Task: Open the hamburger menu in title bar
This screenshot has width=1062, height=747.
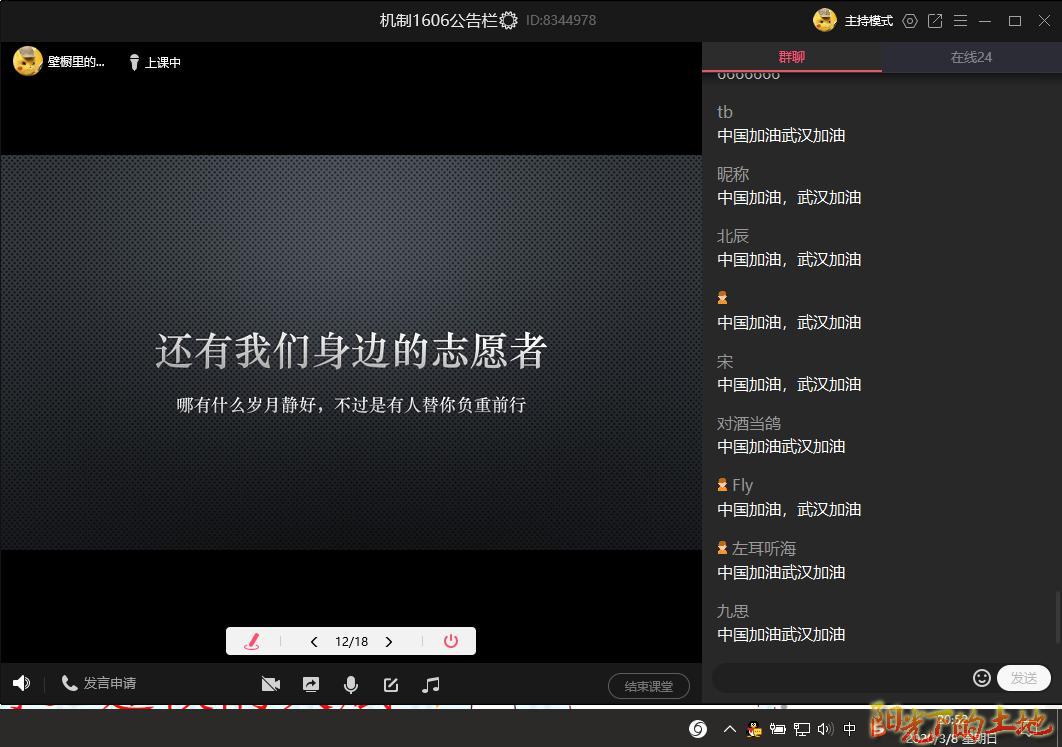Action: tap(960, 21)
